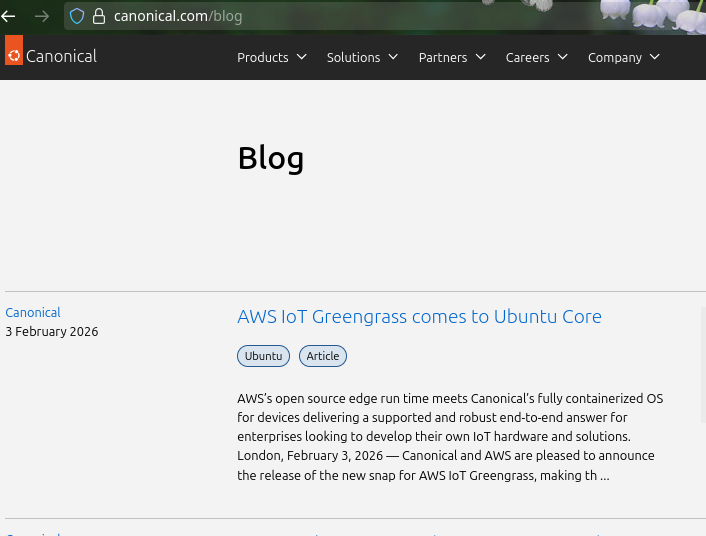Expand the chevron next to Careers

(562, 57)
